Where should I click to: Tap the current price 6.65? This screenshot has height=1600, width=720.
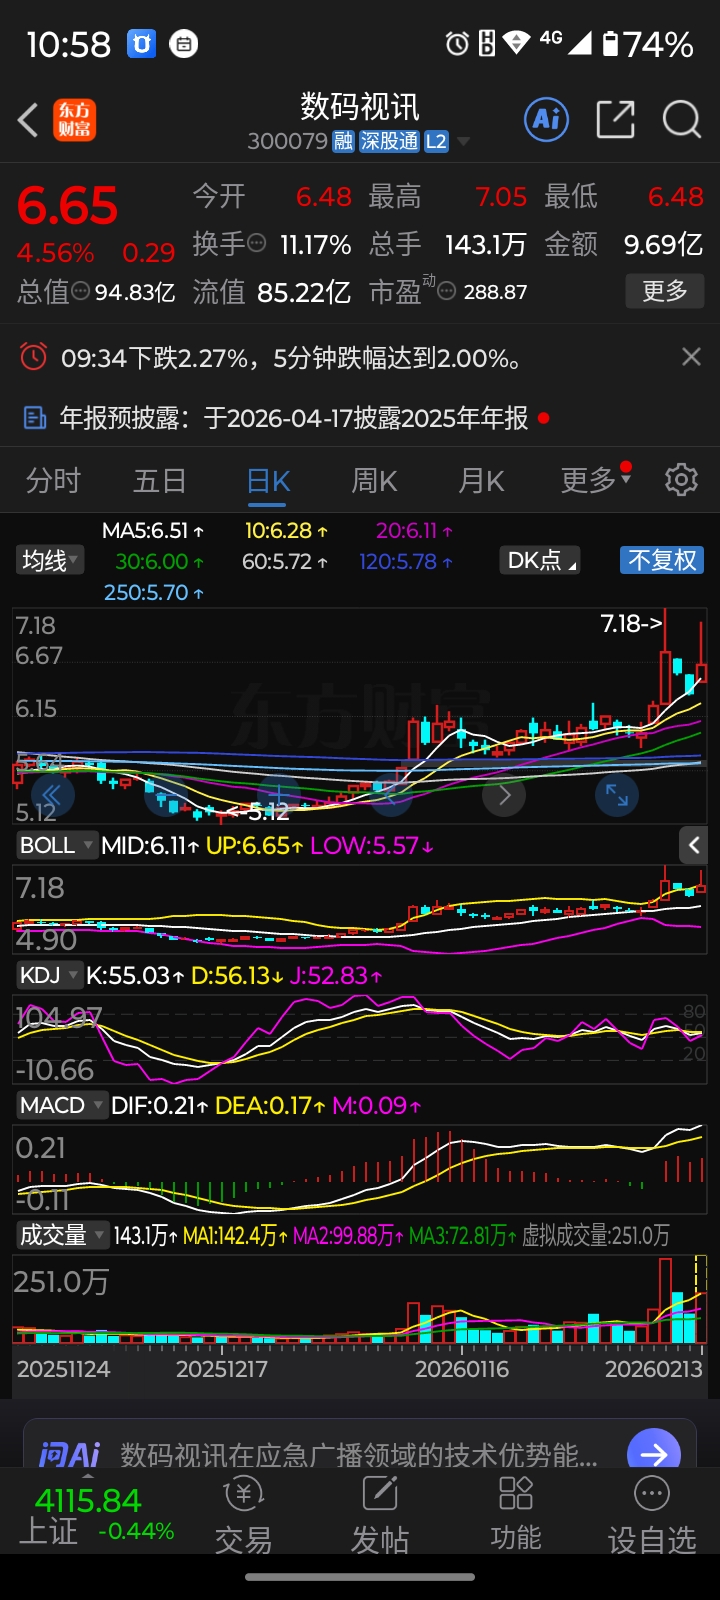[67, 206]
